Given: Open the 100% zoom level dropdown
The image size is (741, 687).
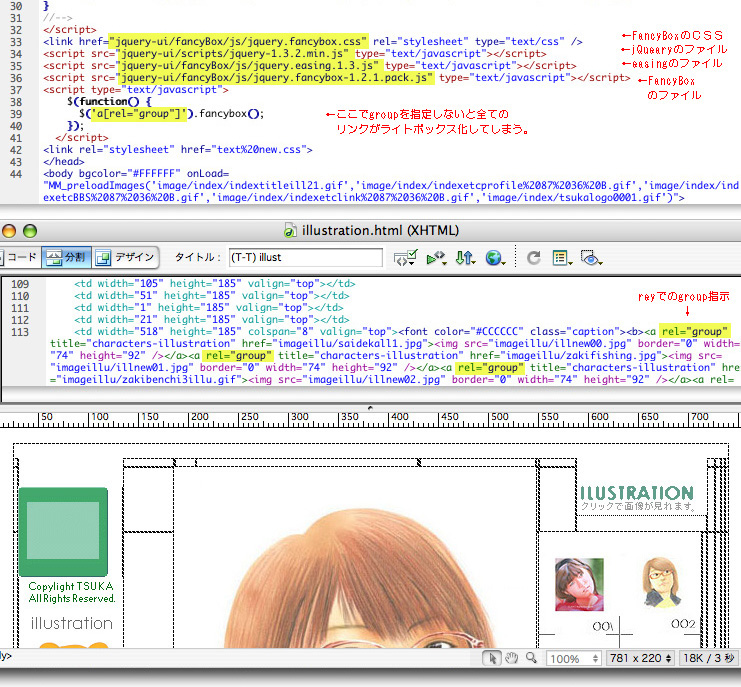Looking at the screenshot, I should pos(574,658).
